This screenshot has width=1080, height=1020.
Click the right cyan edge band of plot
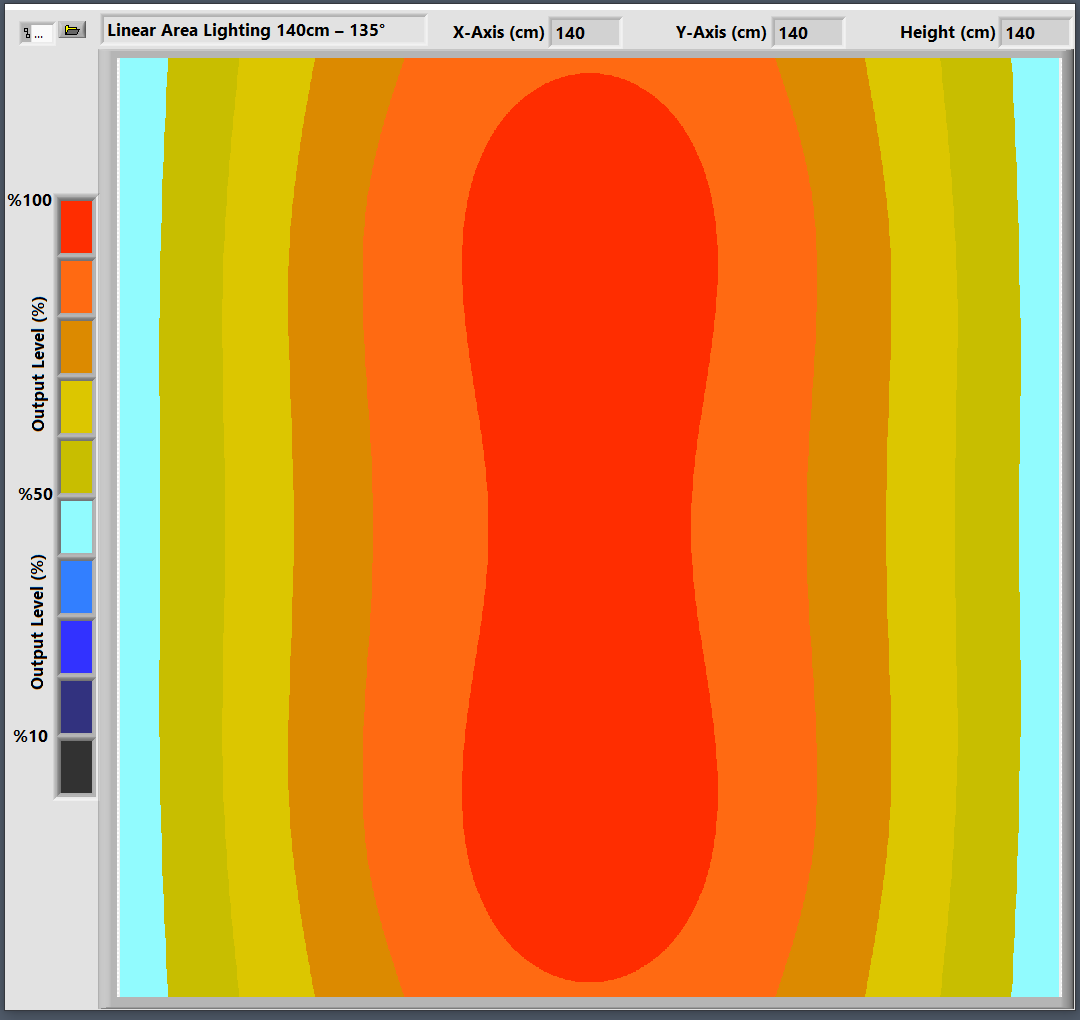coord(1038,520)
